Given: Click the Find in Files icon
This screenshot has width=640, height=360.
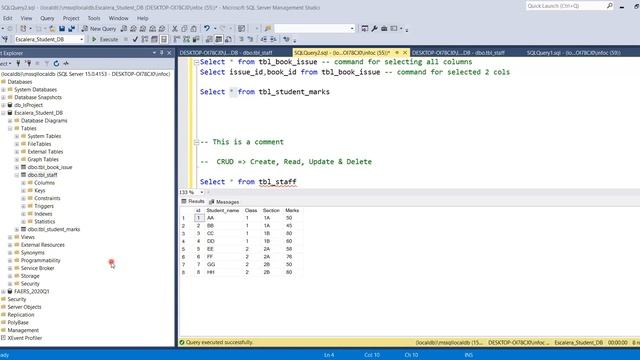Looking at the screenshot, I should (x=268, y=29).
